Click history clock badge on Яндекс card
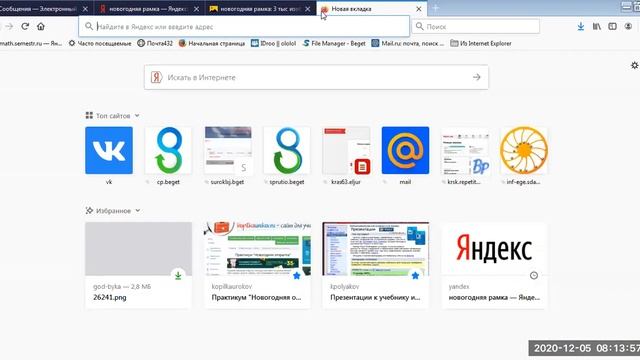Screen dimensions: 640x360 click(x=533, y=276)
